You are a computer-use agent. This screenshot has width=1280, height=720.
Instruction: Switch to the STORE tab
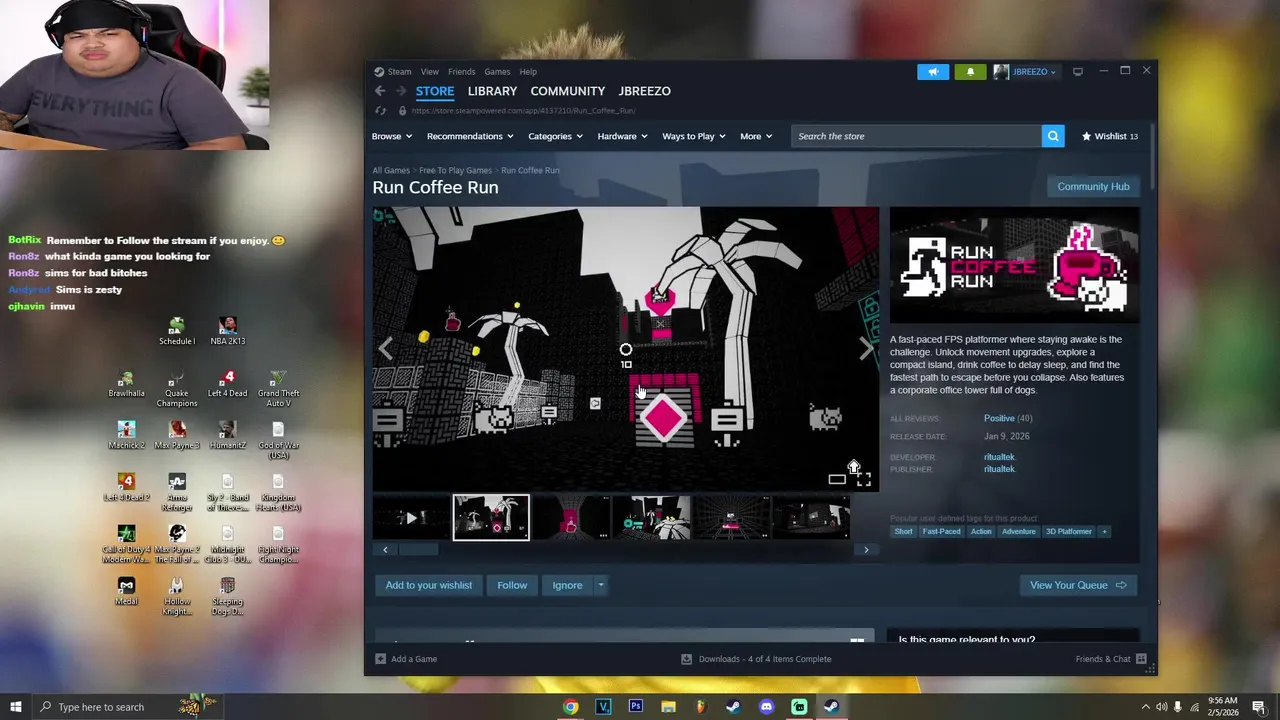point(435,91)
